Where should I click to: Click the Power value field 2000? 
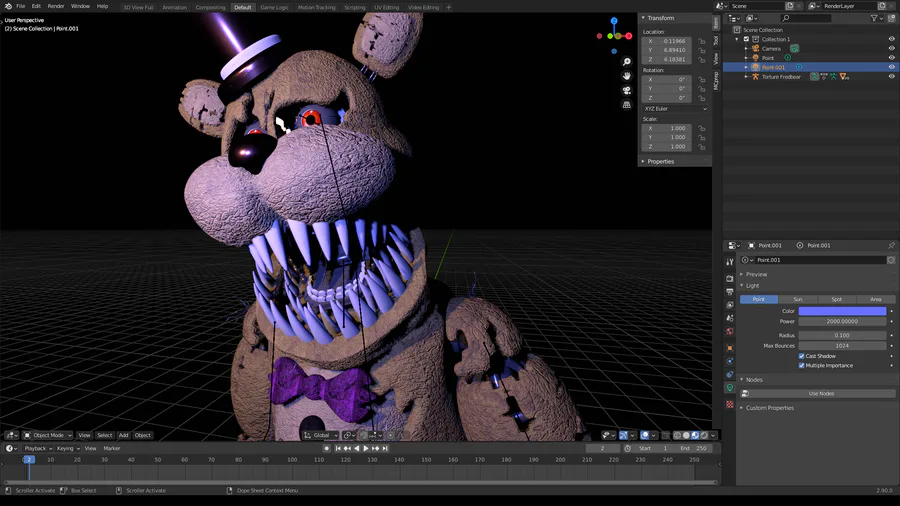842,322
